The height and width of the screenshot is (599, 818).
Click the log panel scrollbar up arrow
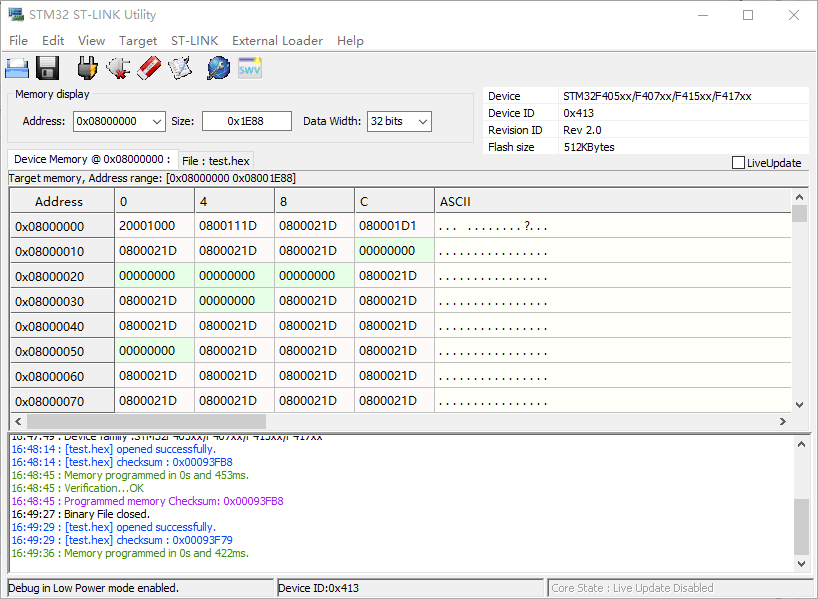(x=801, y=444)
